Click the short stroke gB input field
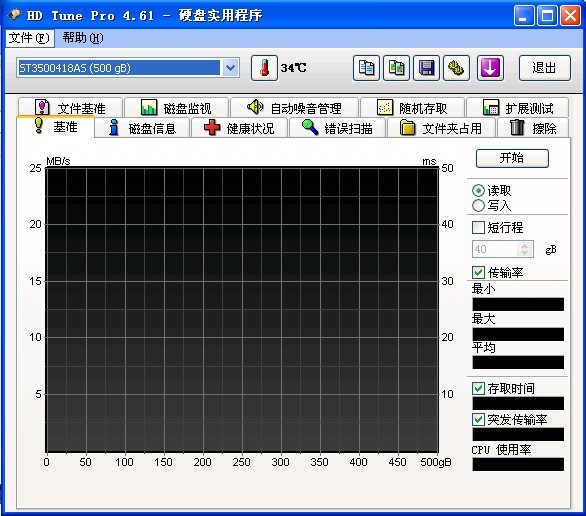 tap(495, 249)
